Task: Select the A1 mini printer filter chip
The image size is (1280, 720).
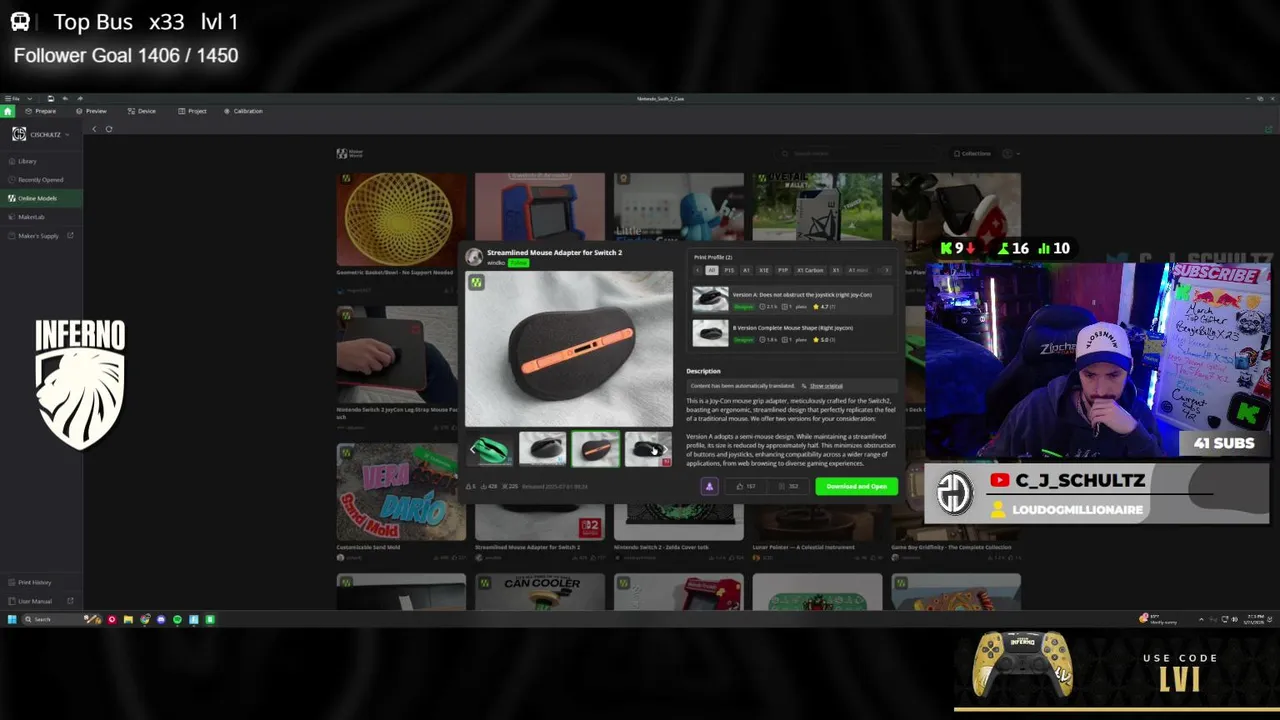Action: pyautogui.click(x=858, y=270)
